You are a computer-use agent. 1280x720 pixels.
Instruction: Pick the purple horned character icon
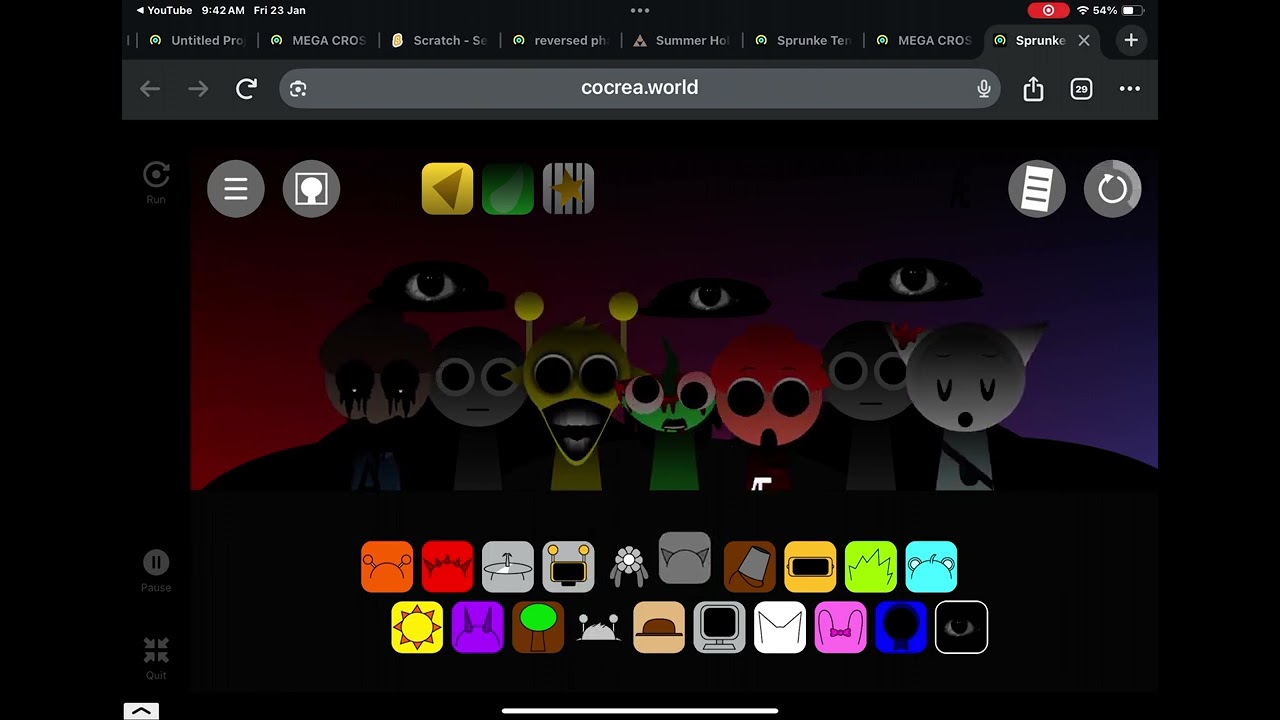click(477, 627)
